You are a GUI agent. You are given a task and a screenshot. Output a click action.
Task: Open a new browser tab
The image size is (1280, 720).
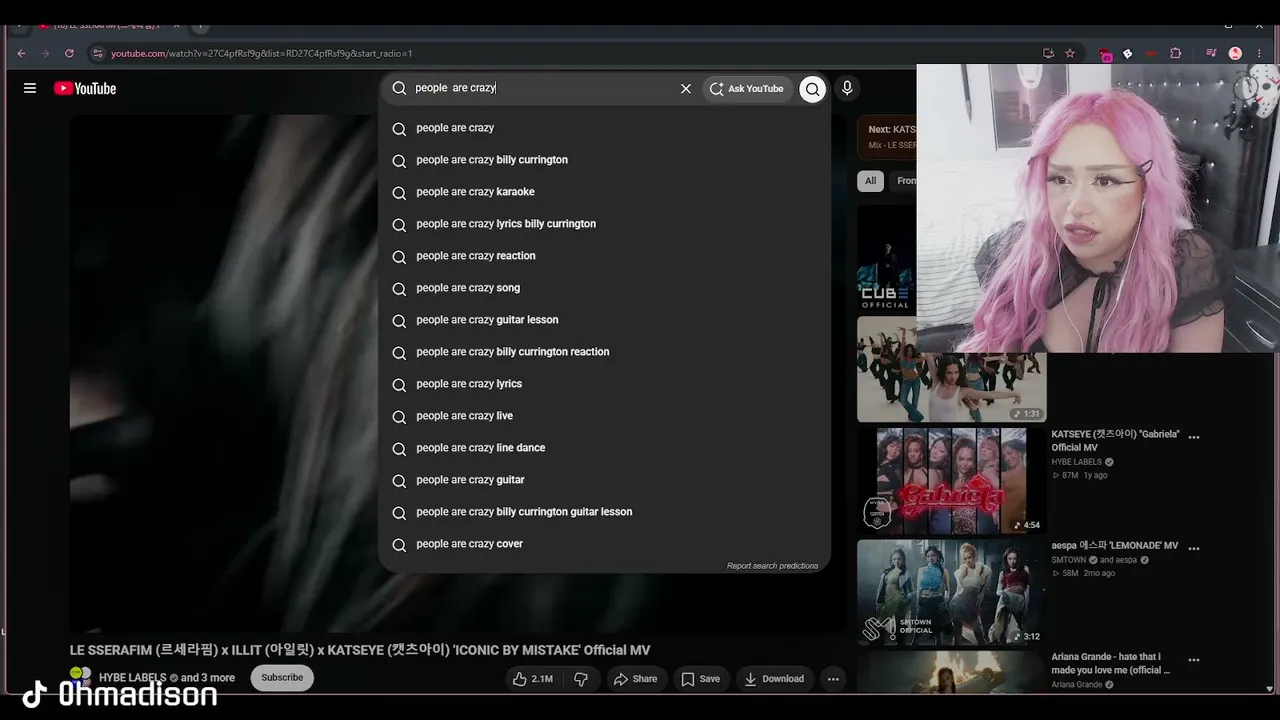pos(201,26)
